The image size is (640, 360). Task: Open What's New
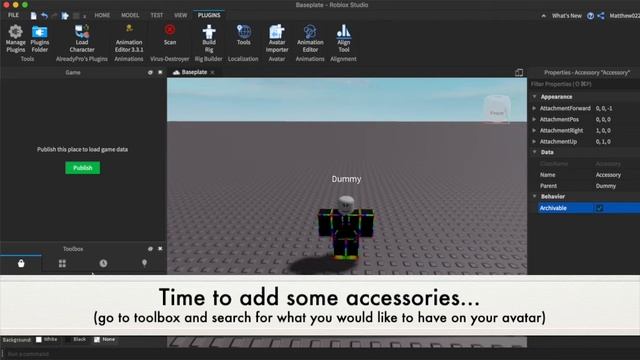coord(567,16)
